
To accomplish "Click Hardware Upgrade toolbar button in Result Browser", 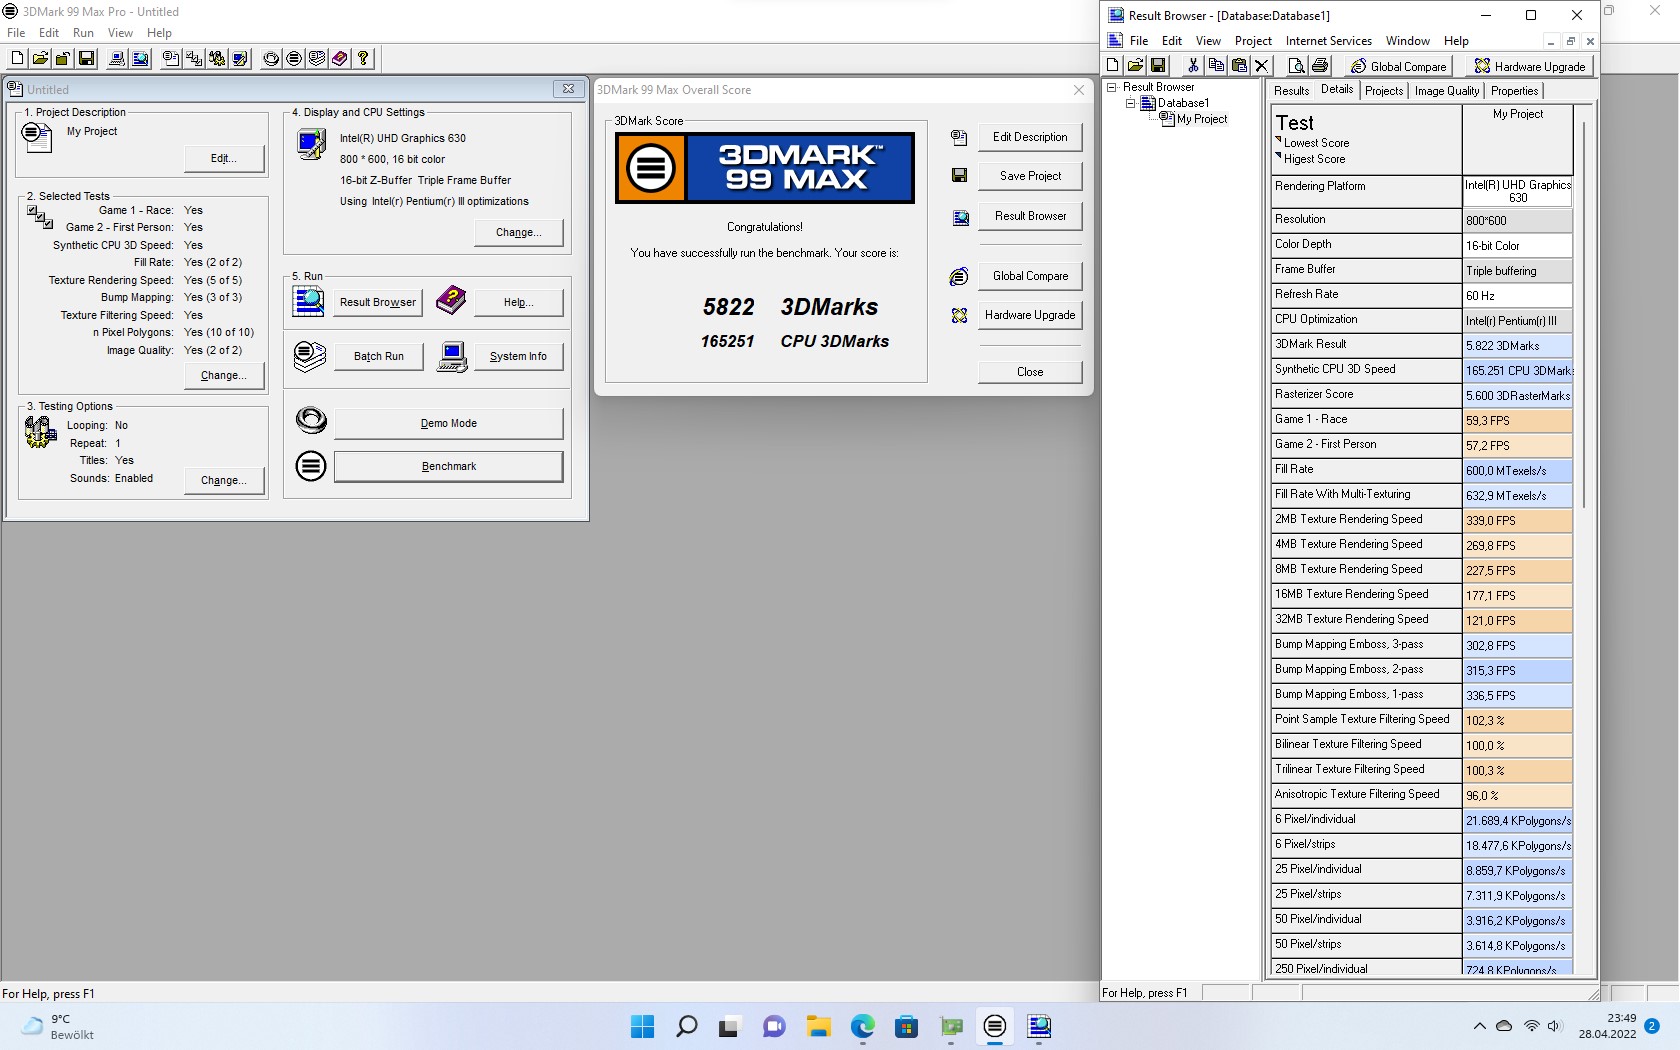I will pos(1531,66).
